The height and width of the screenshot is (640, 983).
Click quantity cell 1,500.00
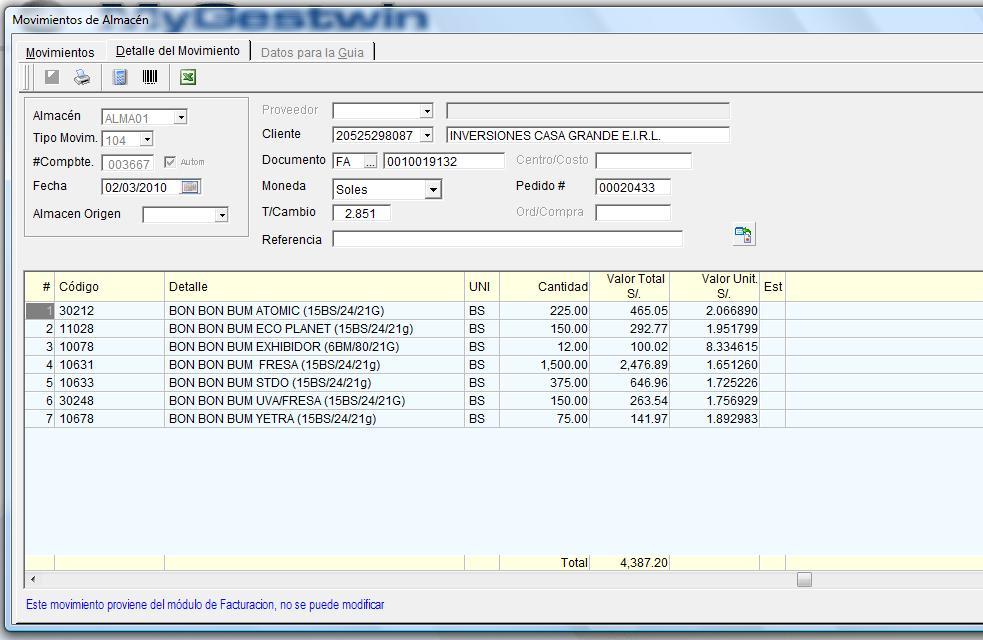(x=544, y=364)
